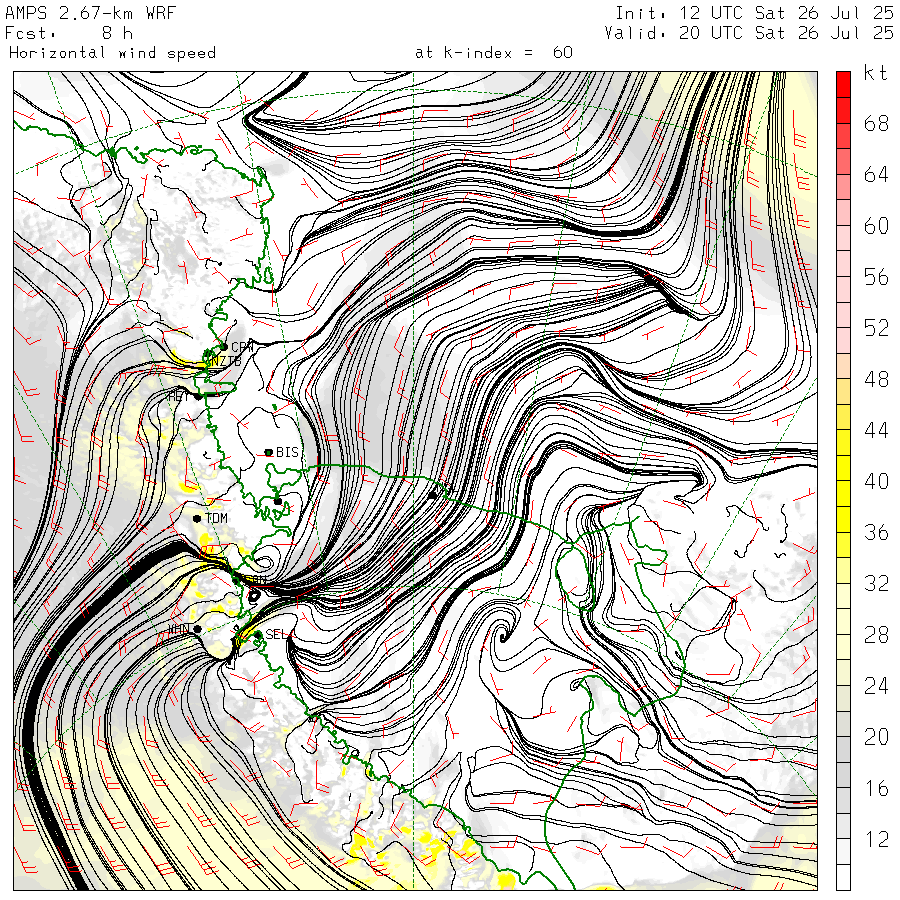Click the 'kt' units label above the legend
This screenshot has height=900, width=900.
(876, 73)
